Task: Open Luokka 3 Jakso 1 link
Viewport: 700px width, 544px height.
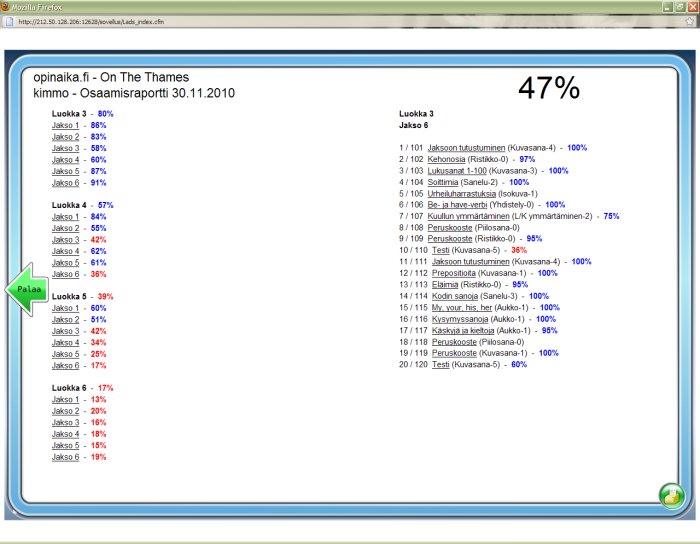Action: coord(65,125)
